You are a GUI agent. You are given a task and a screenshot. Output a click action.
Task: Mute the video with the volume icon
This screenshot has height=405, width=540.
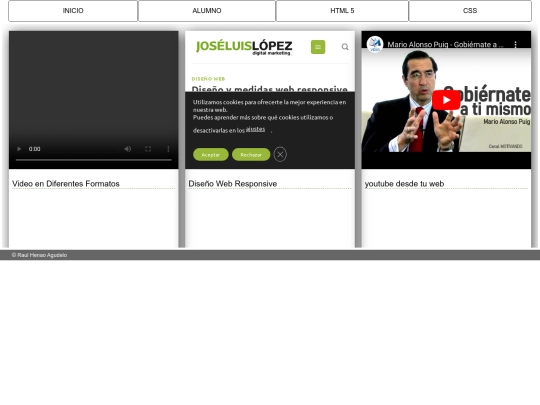[x=128, y=149]
